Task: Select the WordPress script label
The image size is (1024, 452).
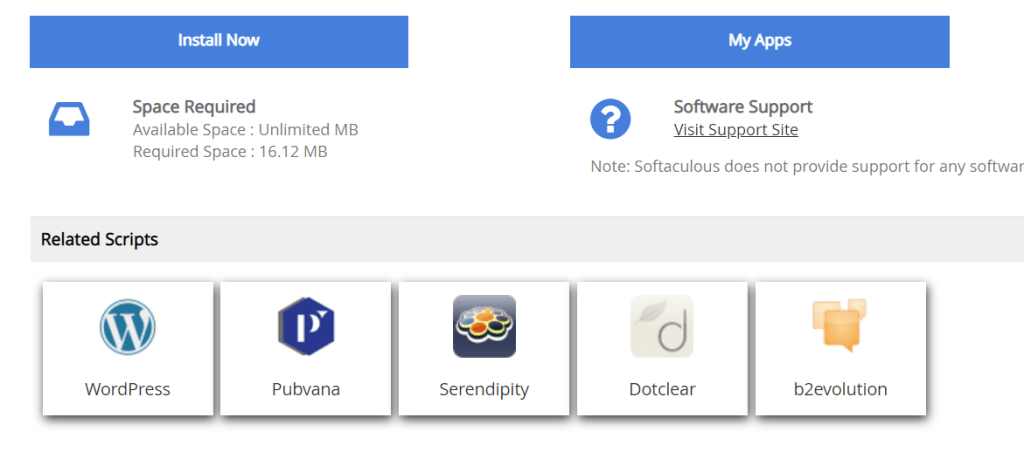Action: (128, 389)
